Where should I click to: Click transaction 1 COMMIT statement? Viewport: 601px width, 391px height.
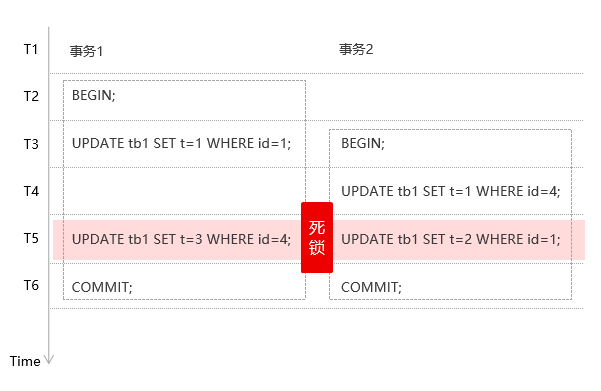102,287
